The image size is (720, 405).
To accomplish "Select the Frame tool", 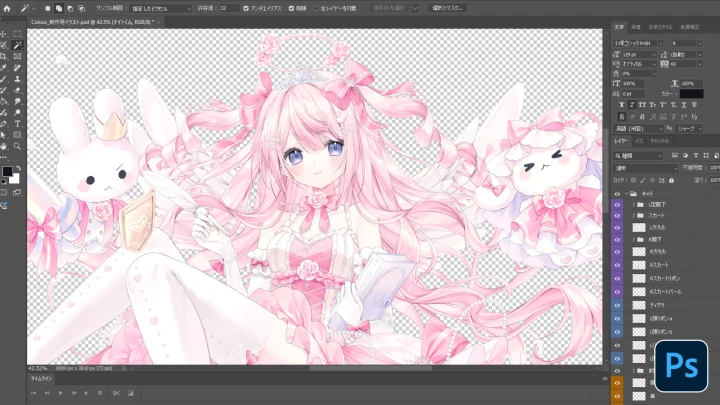I will pyautogui.click(x=17, y=56).
